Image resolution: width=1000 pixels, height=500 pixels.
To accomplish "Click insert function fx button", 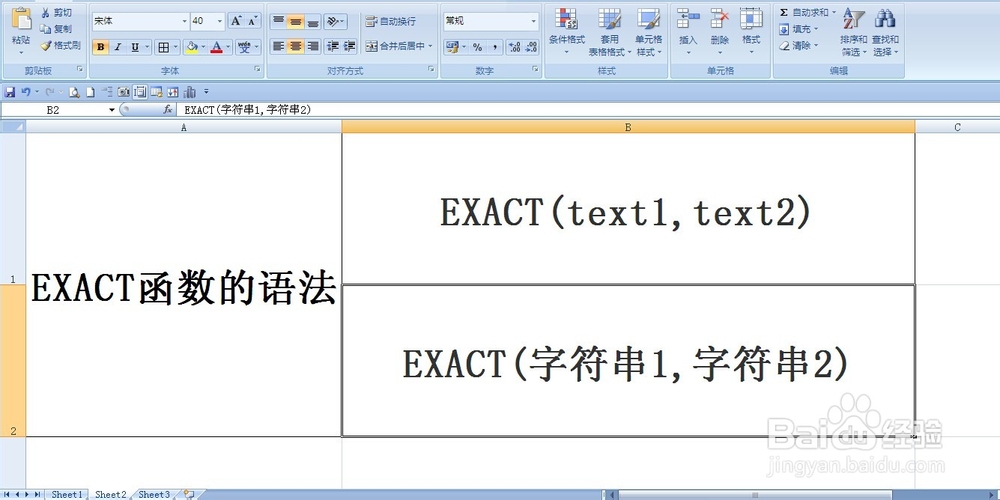I will pyautogui.click(x=168, y=110).
